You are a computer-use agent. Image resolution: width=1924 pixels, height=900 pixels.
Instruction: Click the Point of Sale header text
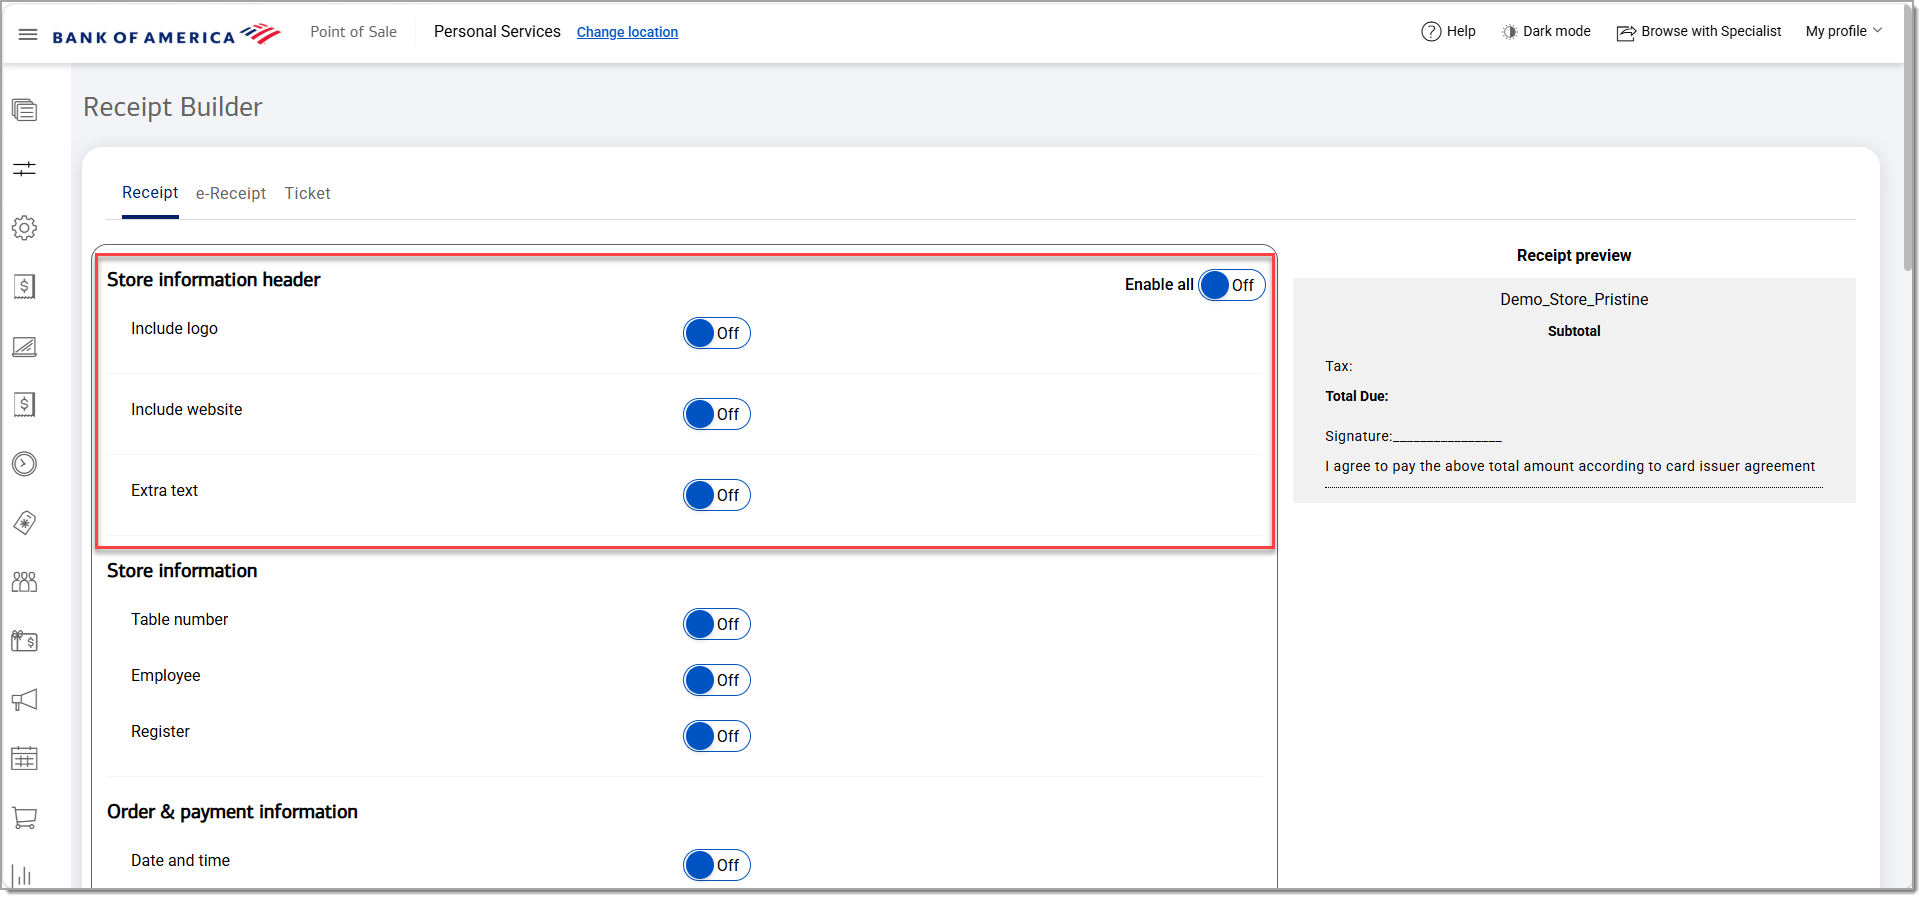coord(353,32)
